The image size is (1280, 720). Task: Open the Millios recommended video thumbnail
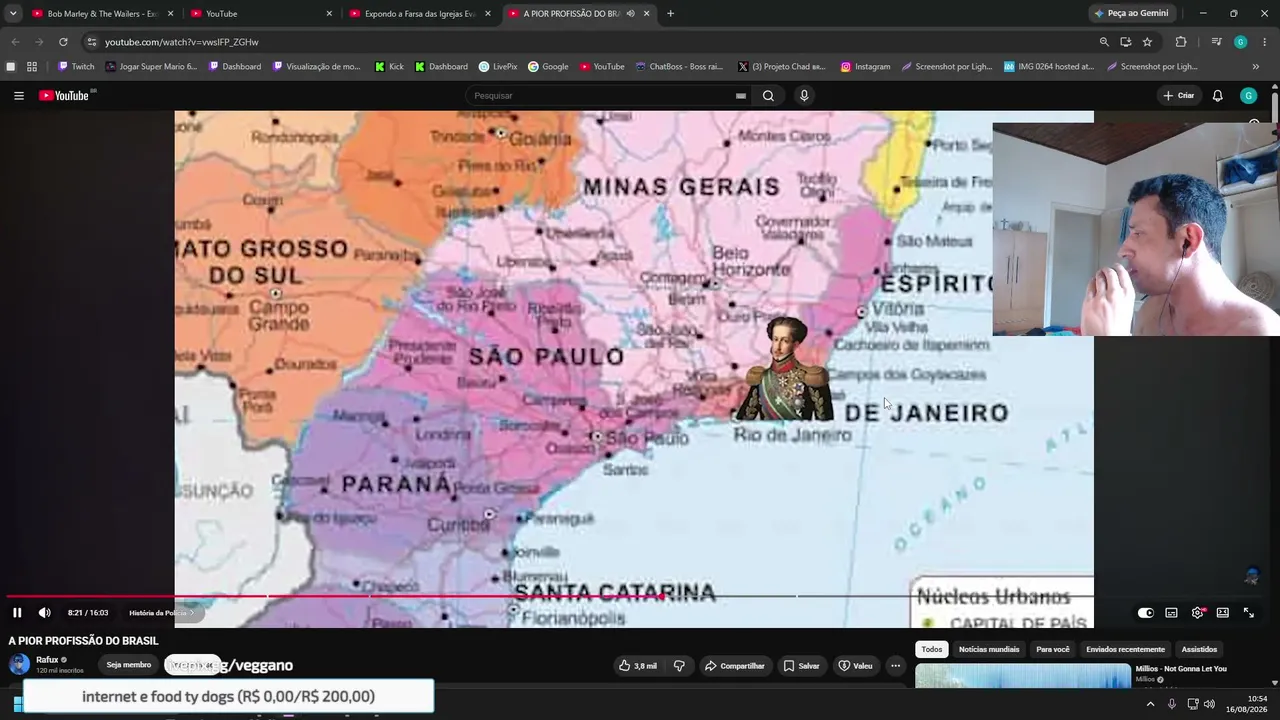click(x=1023, y=677)
